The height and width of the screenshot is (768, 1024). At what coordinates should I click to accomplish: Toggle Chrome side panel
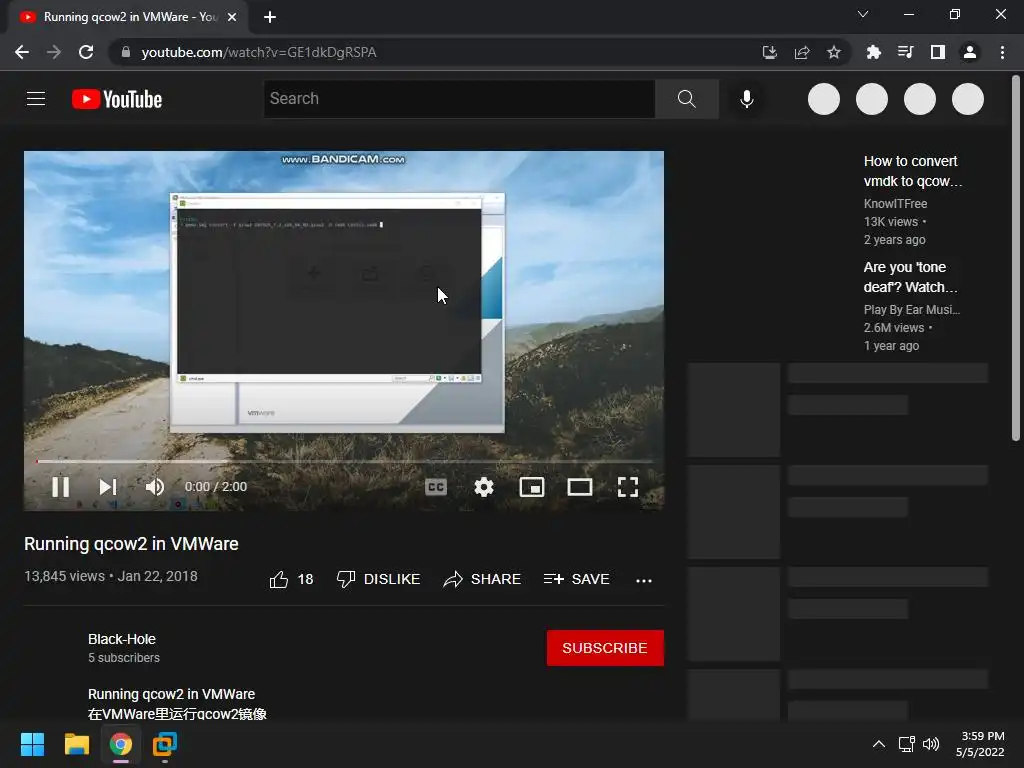[938, 52]
